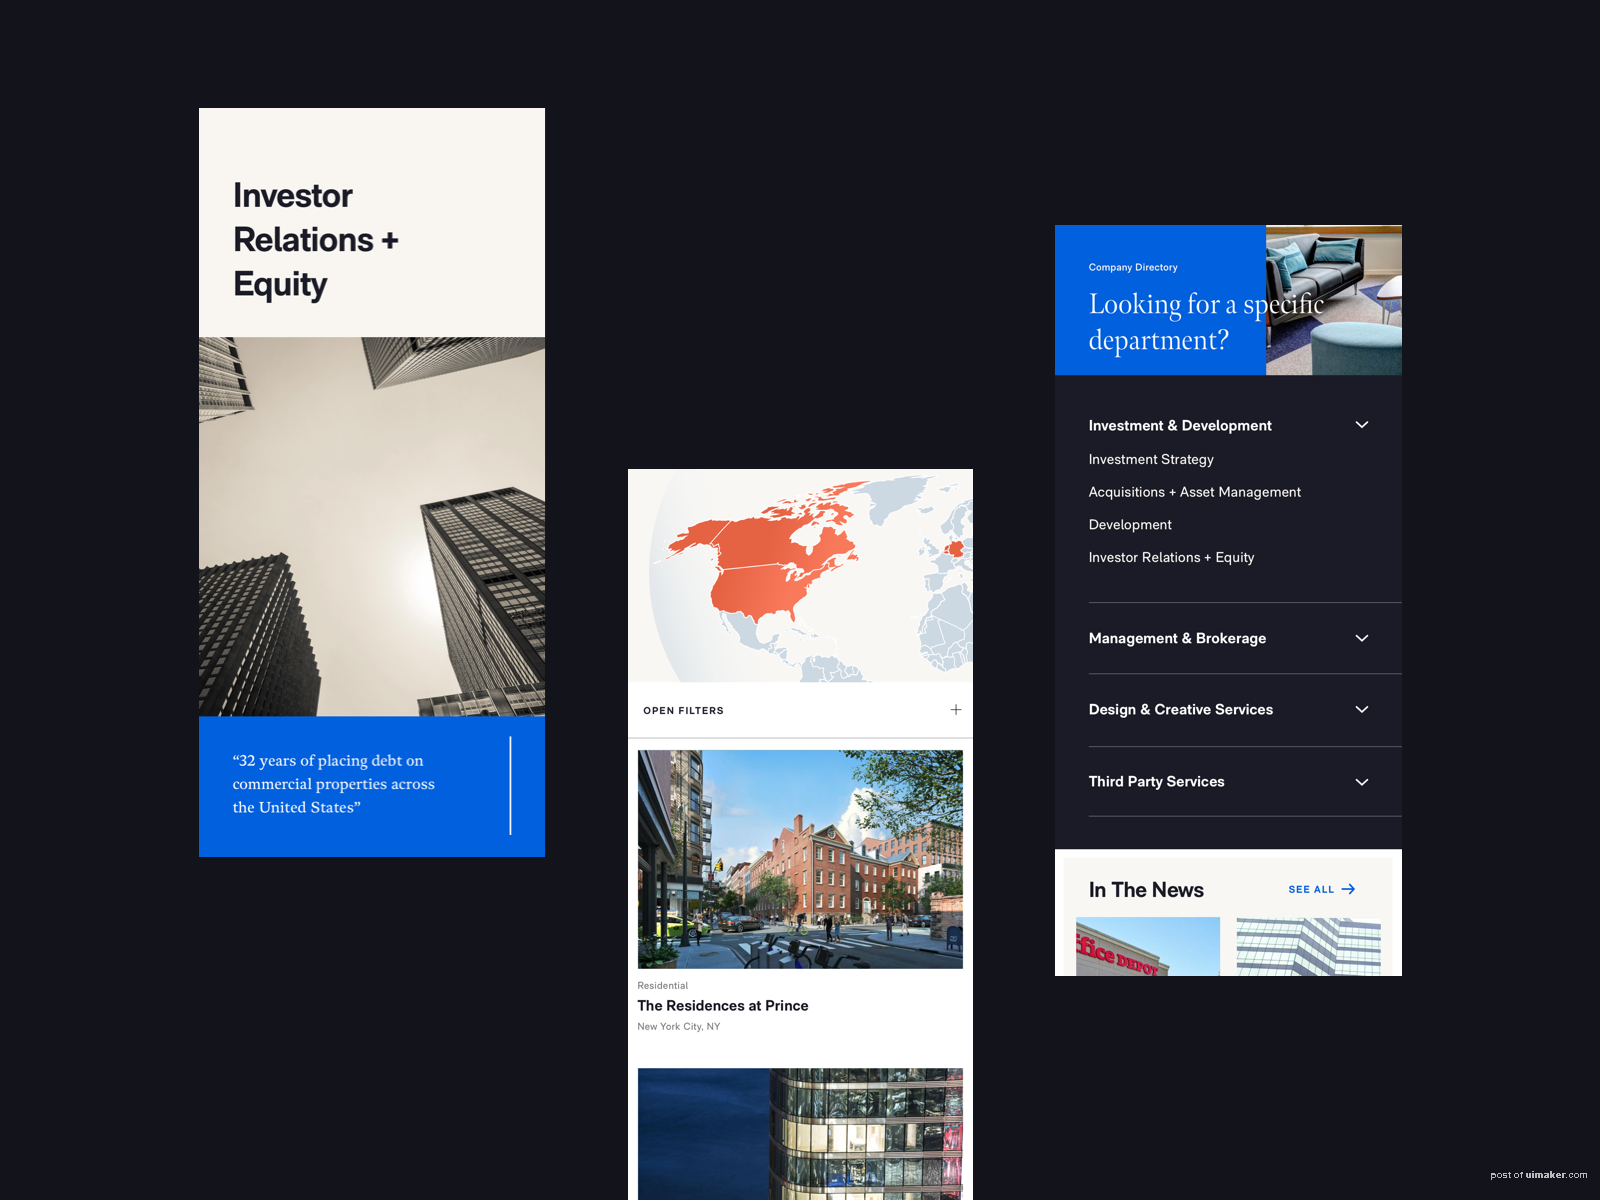Go to Investor Relations + Equity link
The image size is (1600, 1200).
(1171, 558)
